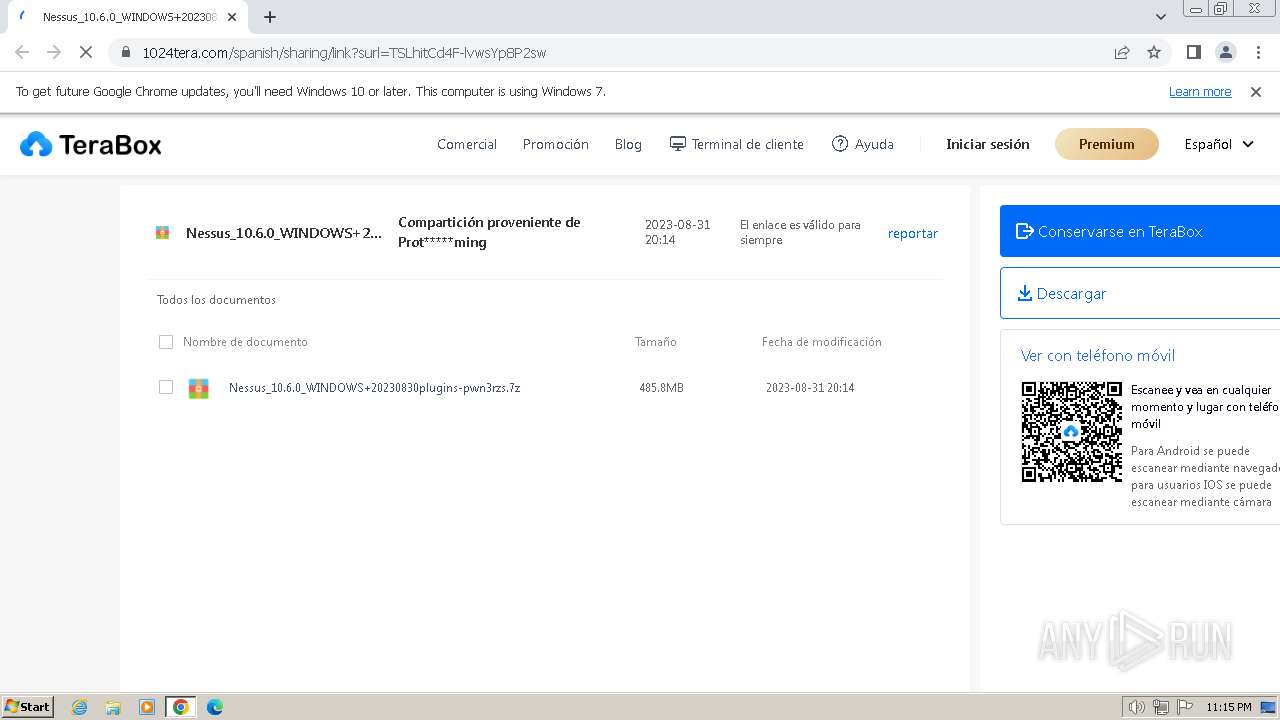This screenshot has height=720, width=1280.
Task: Toggle the Chrome side panel
Action: 1194,53
